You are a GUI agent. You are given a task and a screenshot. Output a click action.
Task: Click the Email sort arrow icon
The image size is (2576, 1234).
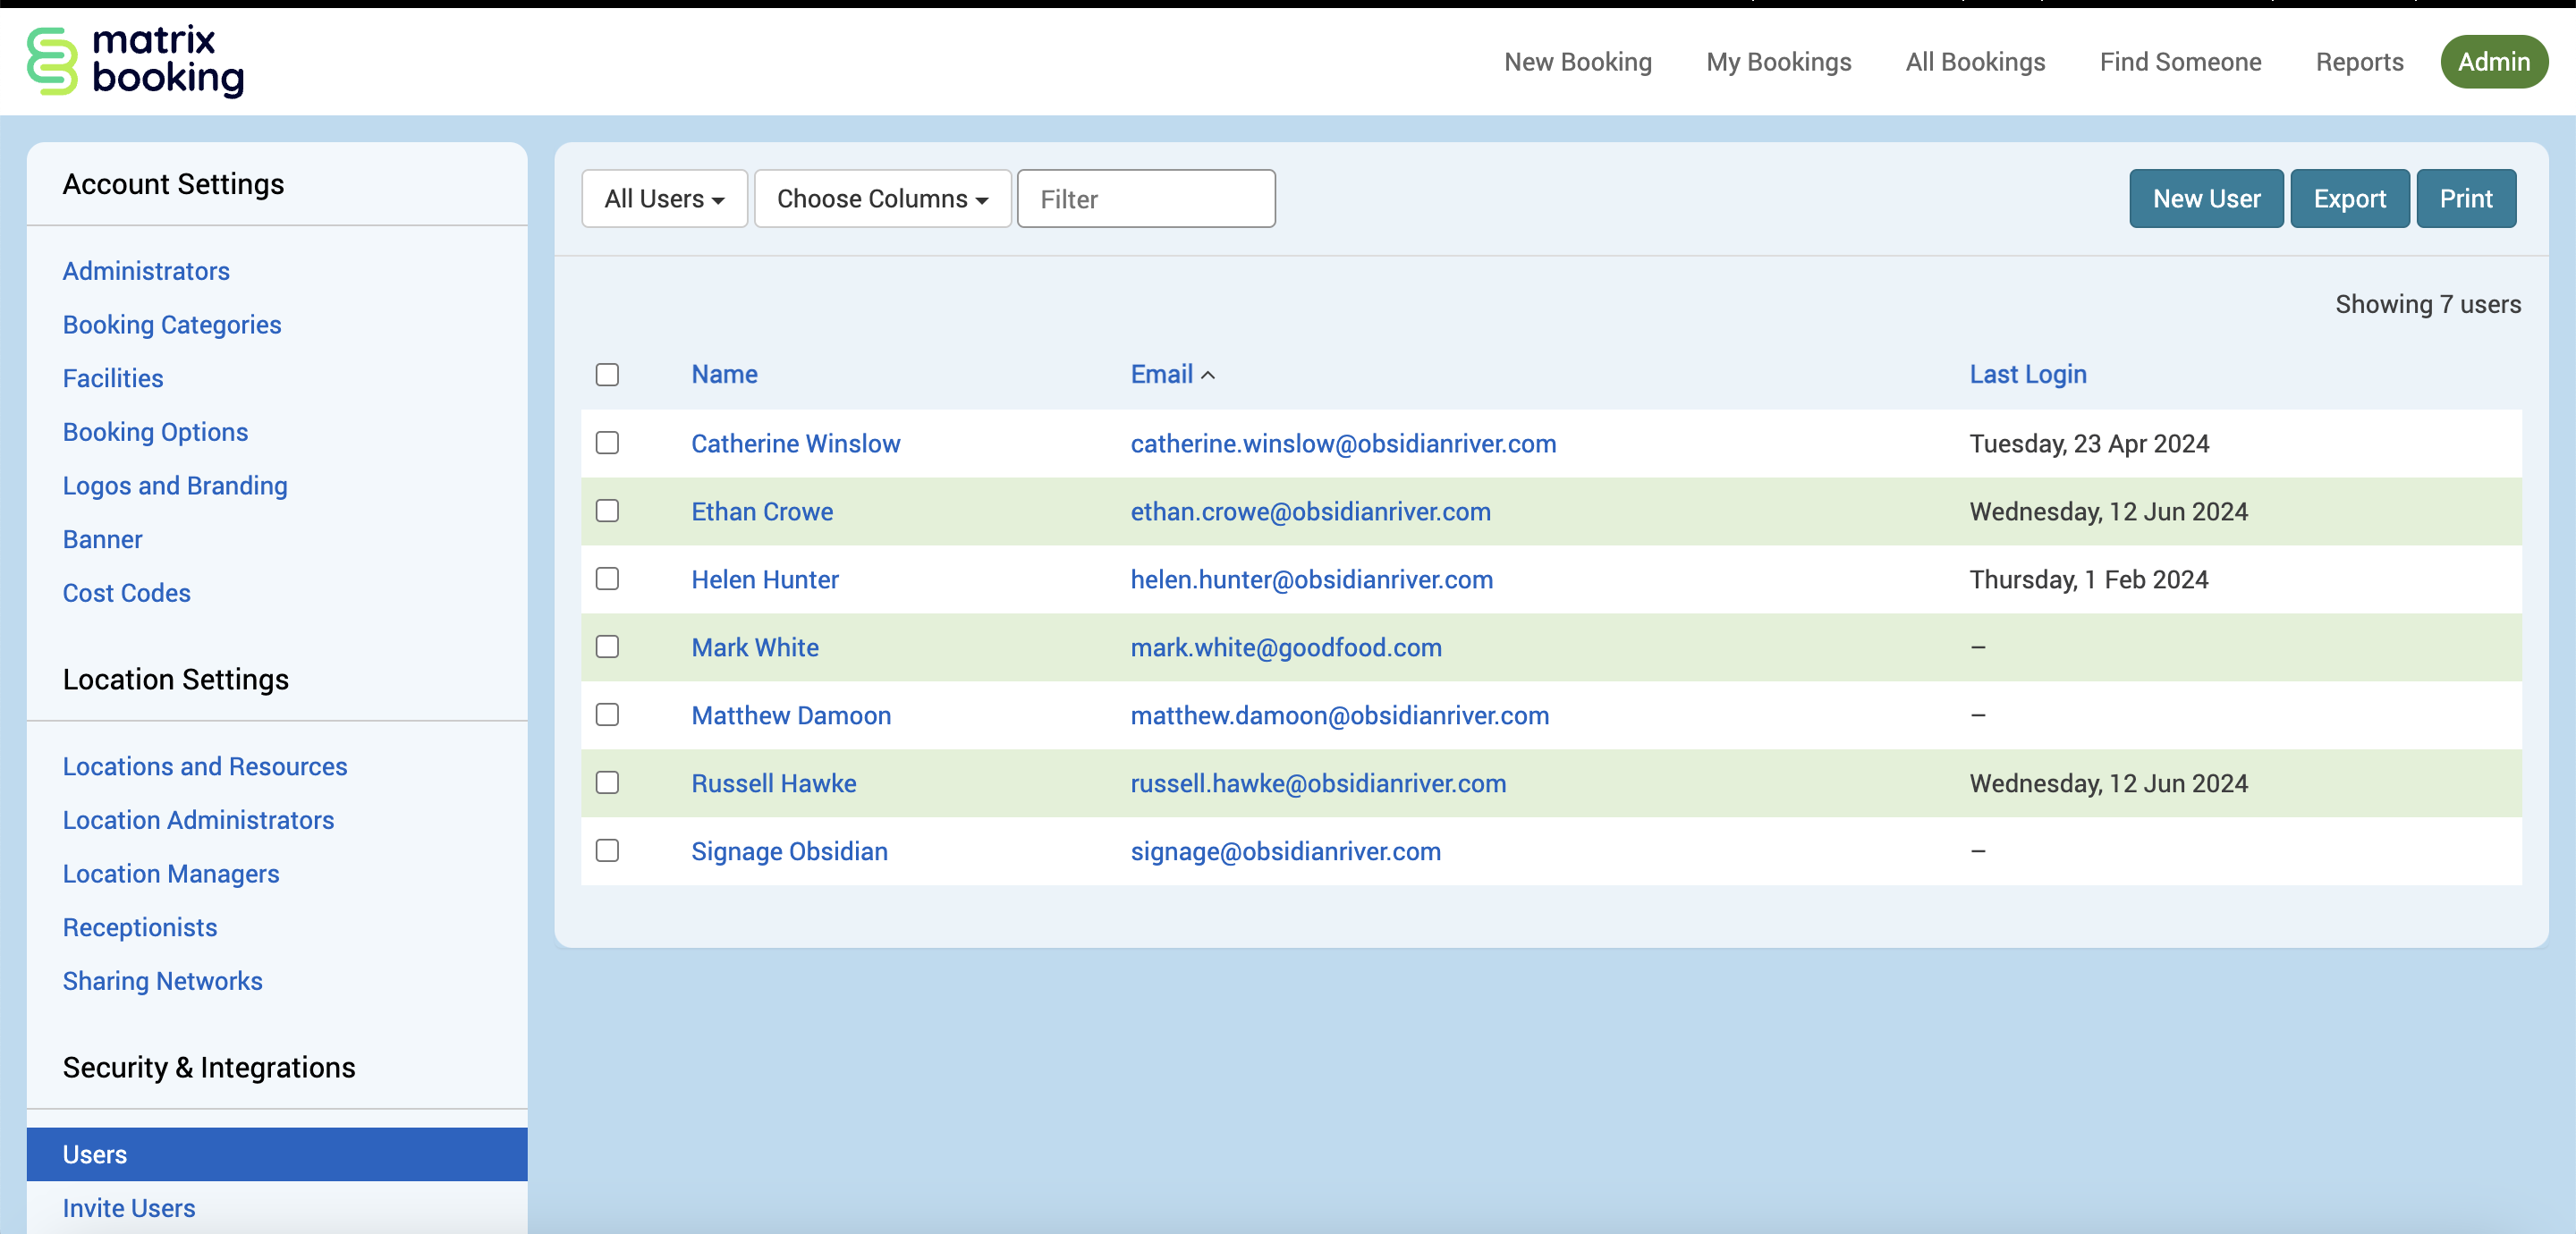1208,375
